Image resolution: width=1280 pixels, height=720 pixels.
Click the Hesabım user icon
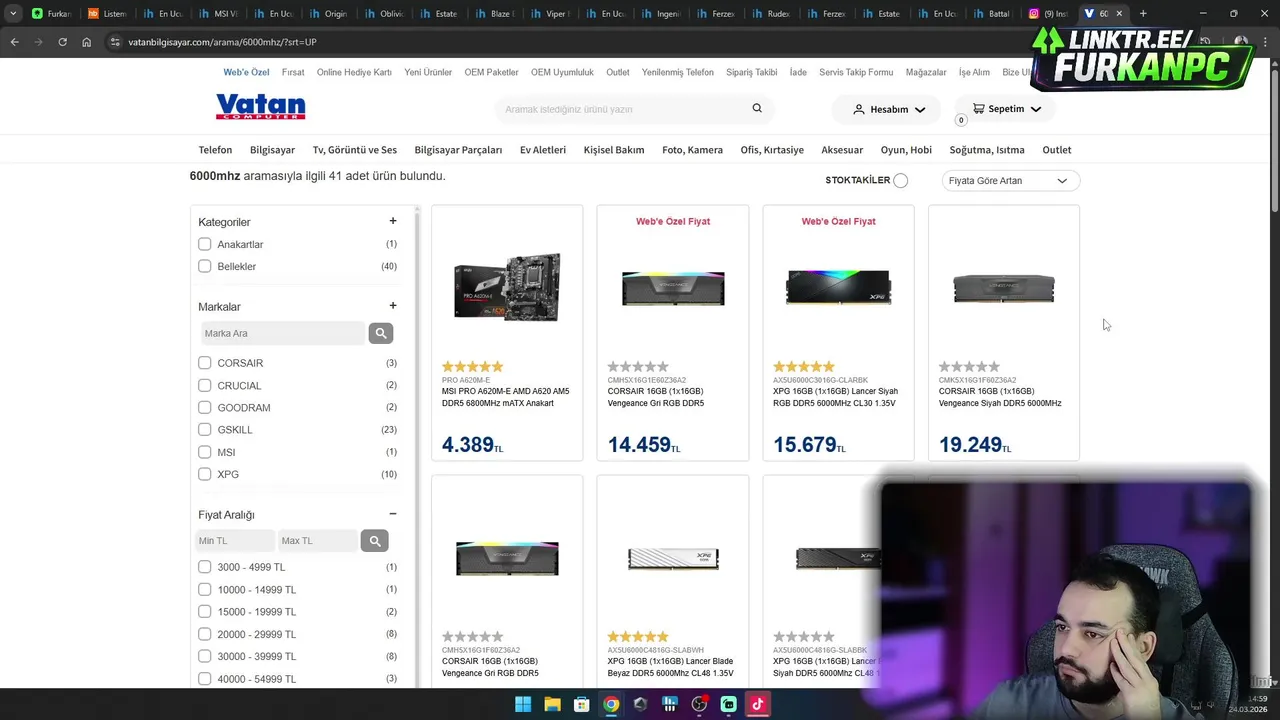pos(858,109)
